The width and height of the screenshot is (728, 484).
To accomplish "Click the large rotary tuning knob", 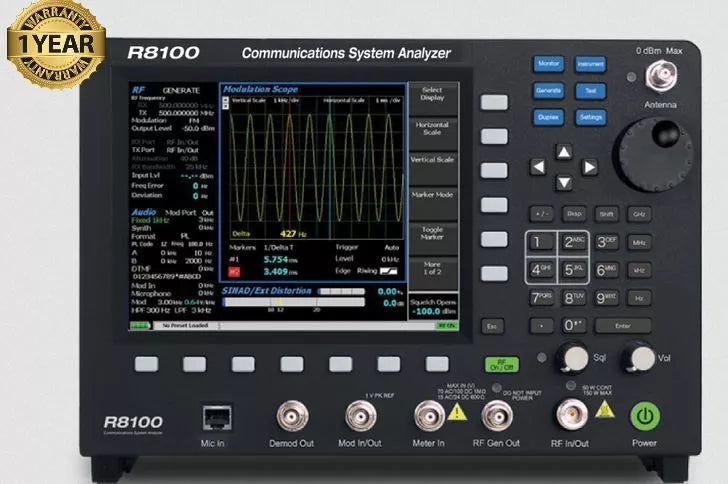I will pyautogui.click(x=652, y=154).
